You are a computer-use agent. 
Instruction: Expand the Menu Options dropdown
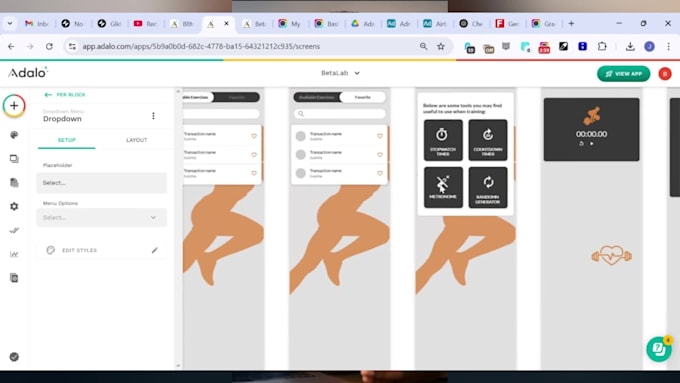[101, 217]
